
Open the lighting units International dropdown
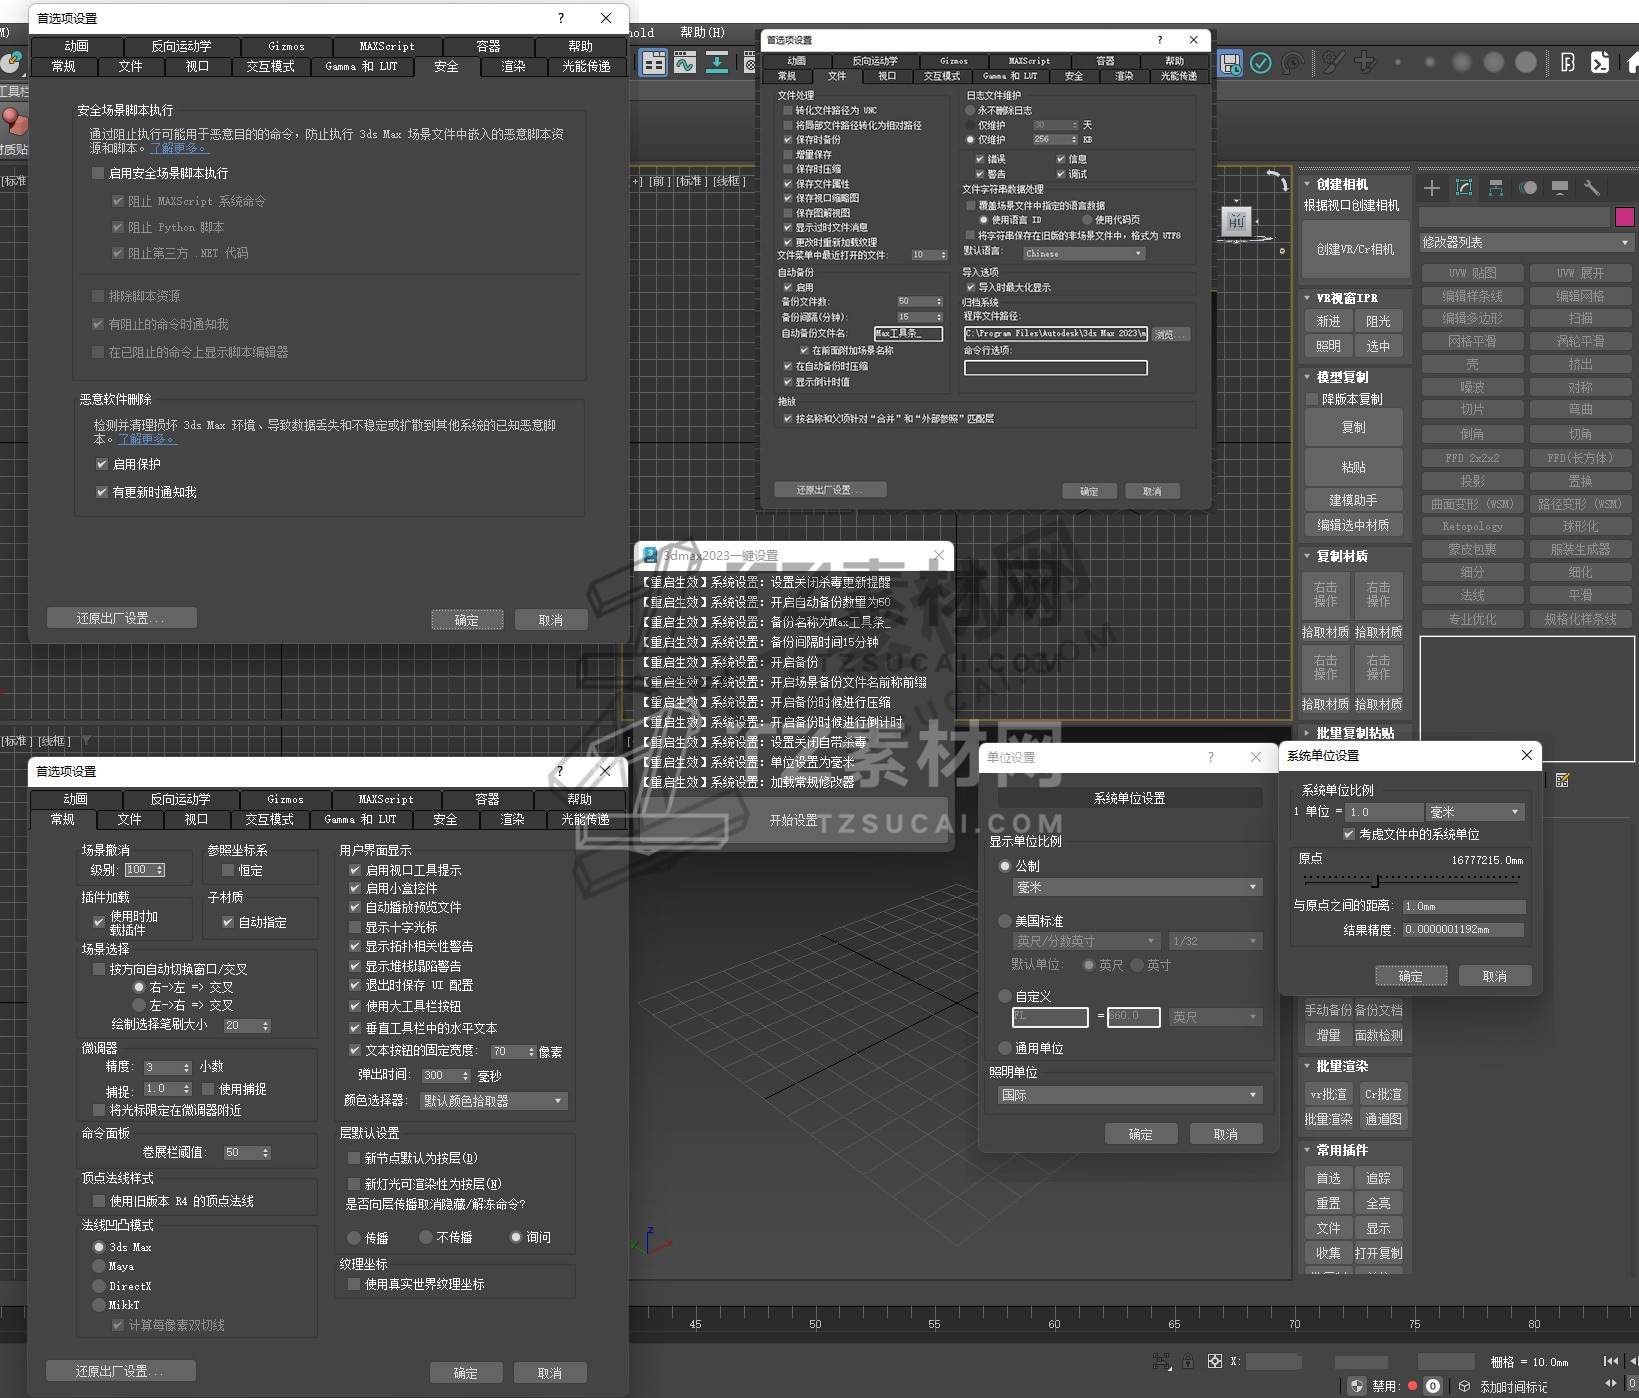click(1129, 1095)
